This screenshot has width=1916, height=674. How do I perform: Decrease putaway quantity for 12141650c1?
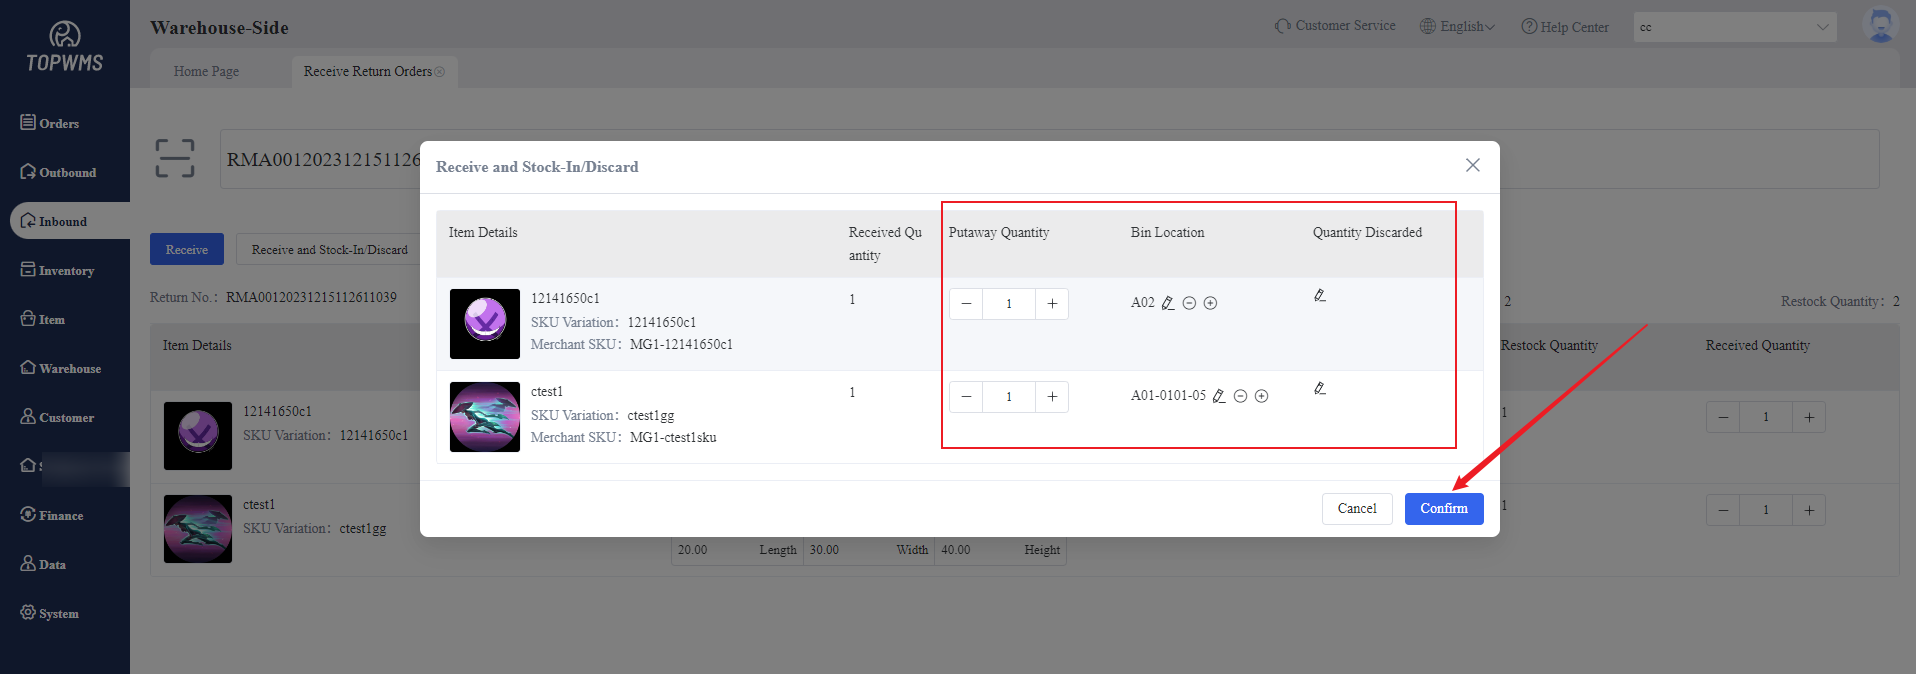point(966,304)
